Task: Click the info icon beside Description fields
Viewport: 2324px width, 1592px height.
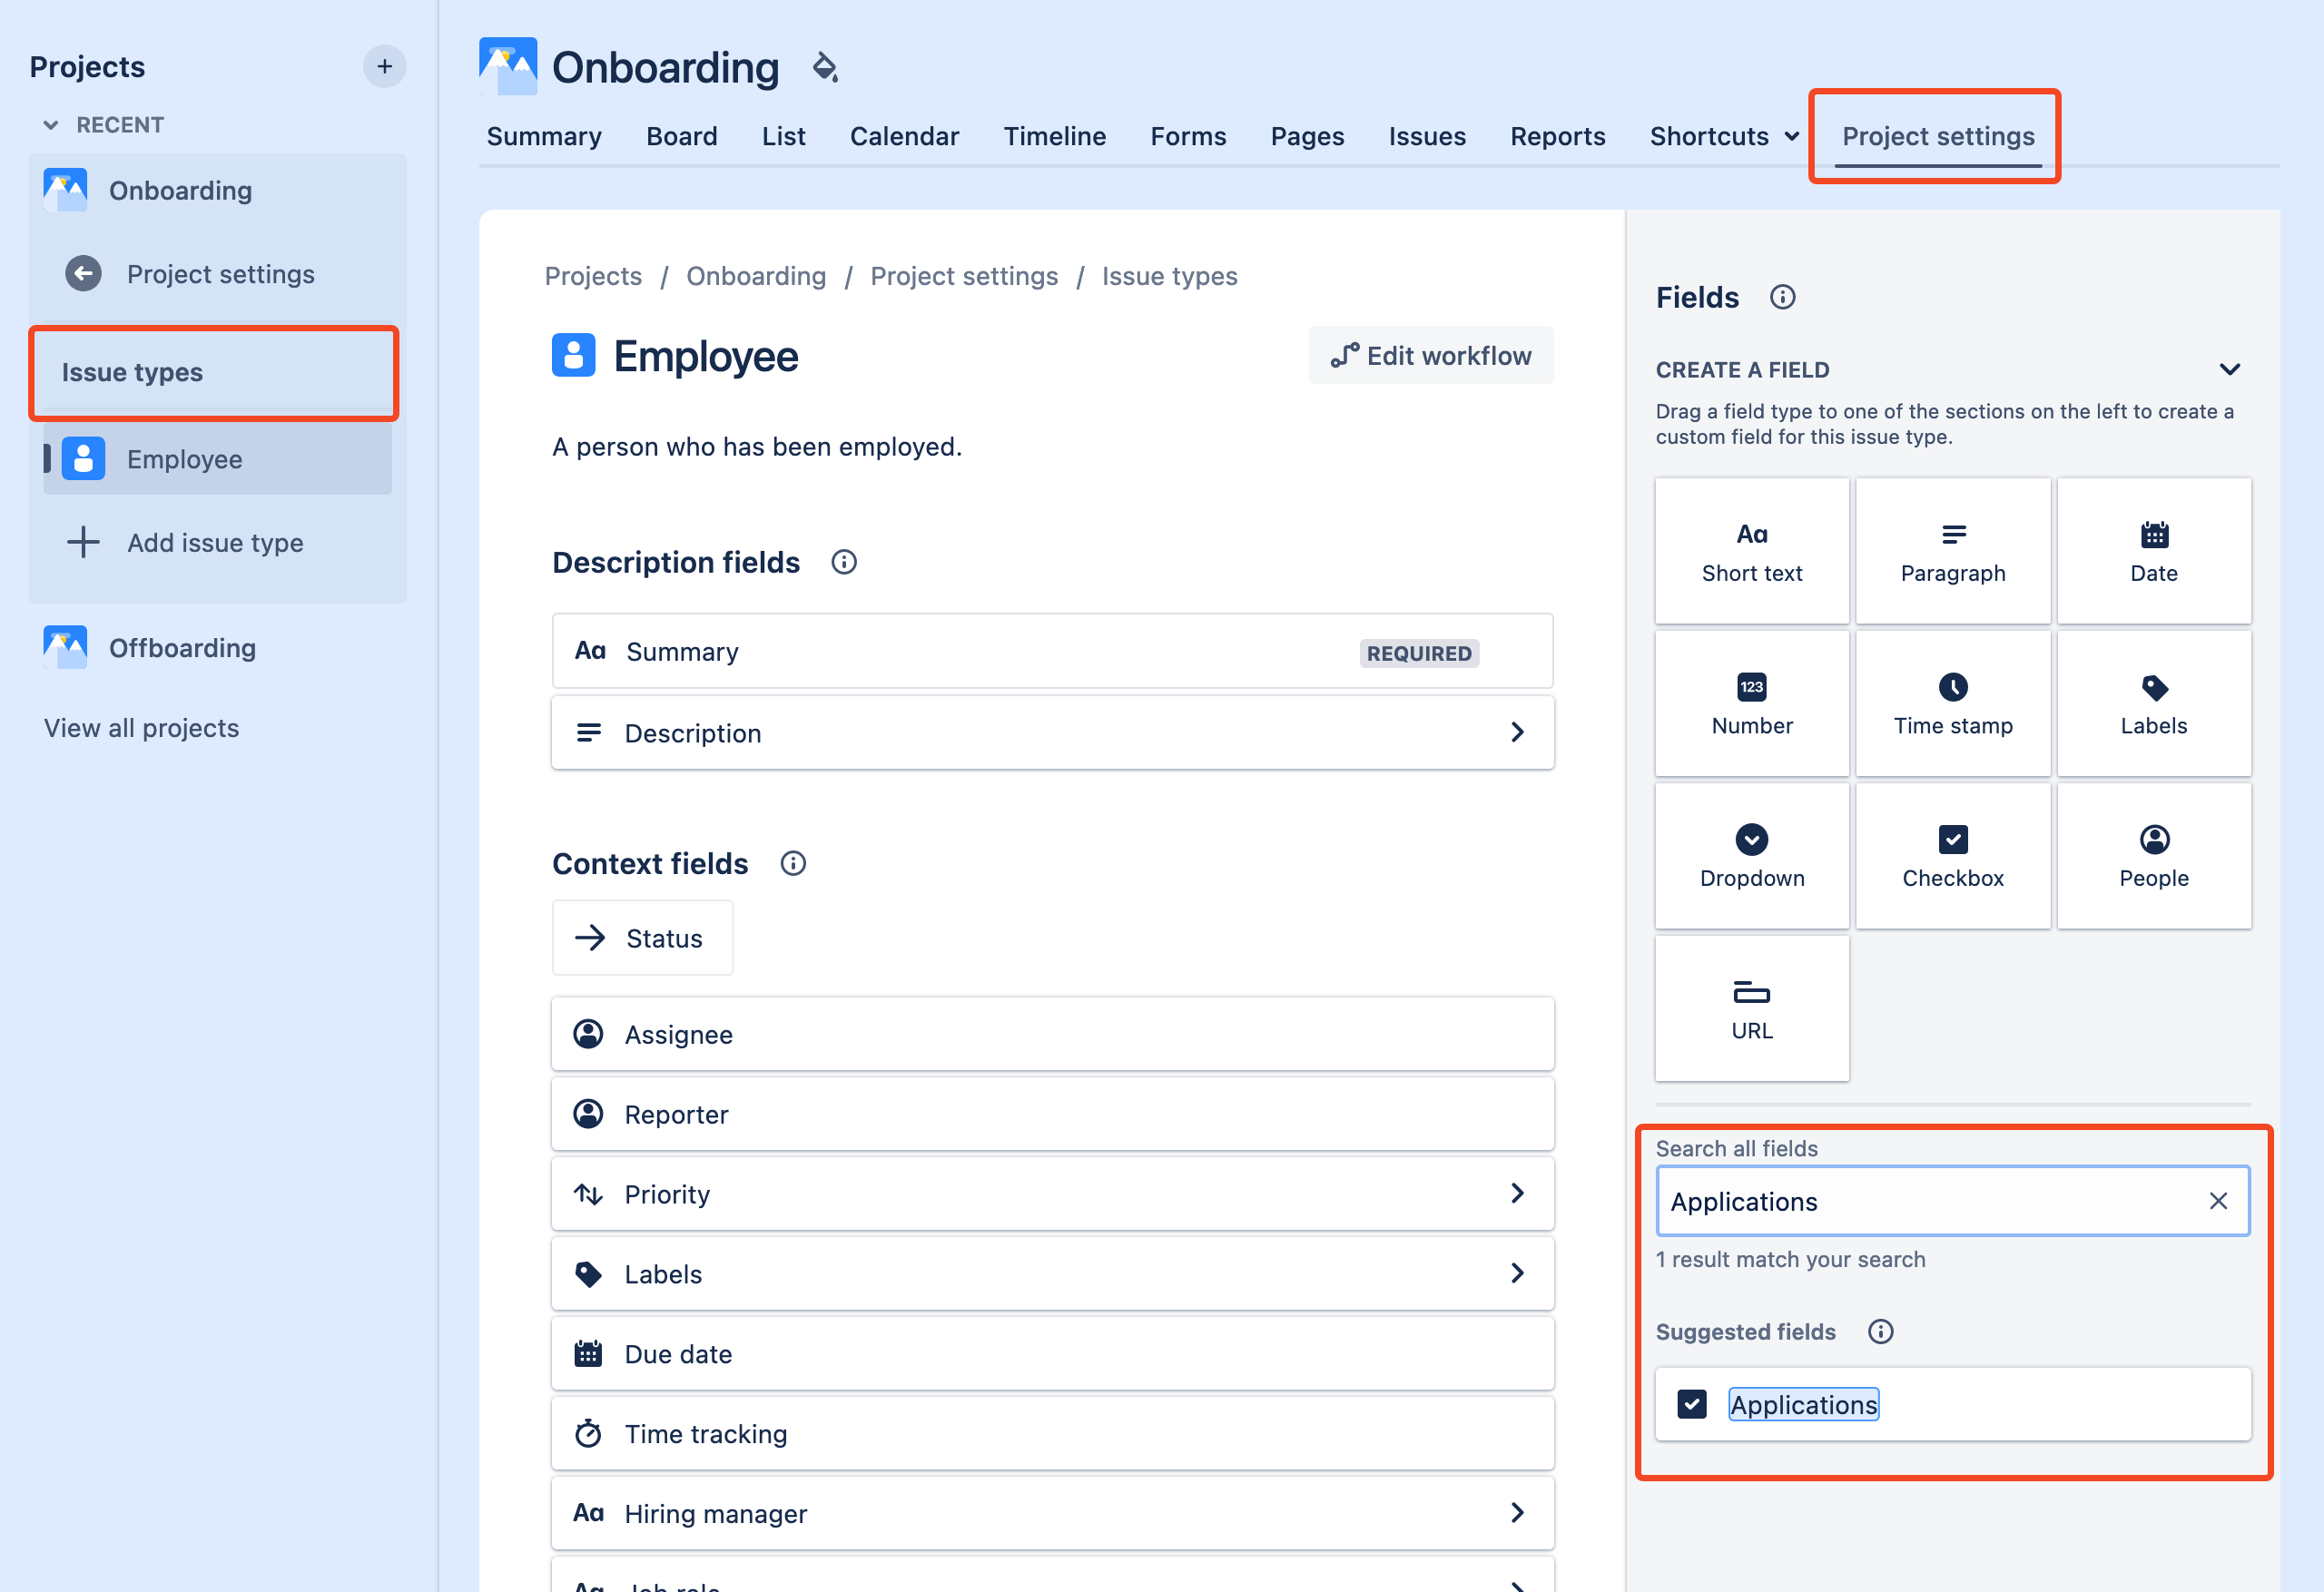Action: [844, 562]
